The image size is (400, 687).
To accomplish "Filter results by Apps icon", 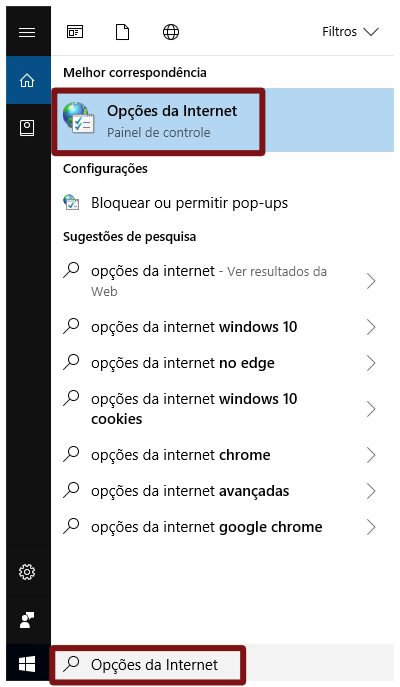I will click(75, 32).
